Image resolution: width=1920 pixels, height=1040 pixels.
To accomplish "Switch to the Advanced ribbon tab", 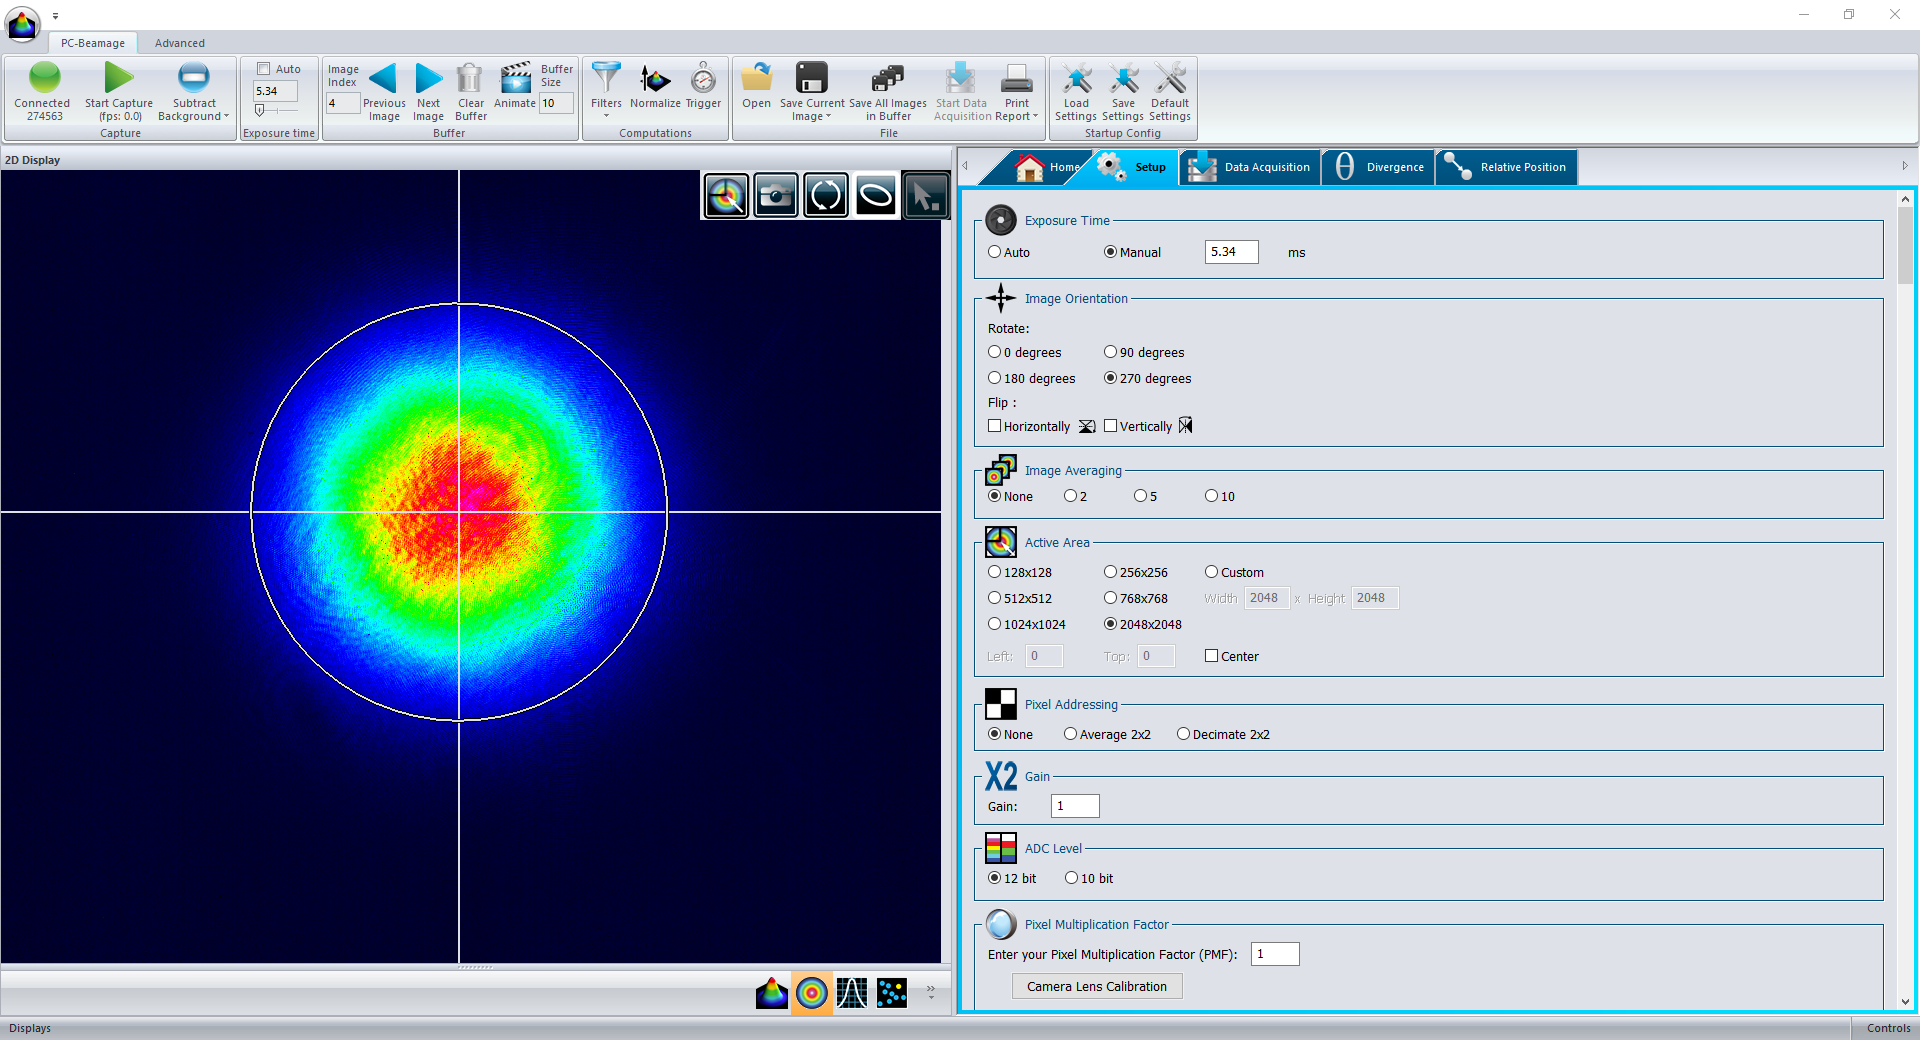I will click(180, 43).
